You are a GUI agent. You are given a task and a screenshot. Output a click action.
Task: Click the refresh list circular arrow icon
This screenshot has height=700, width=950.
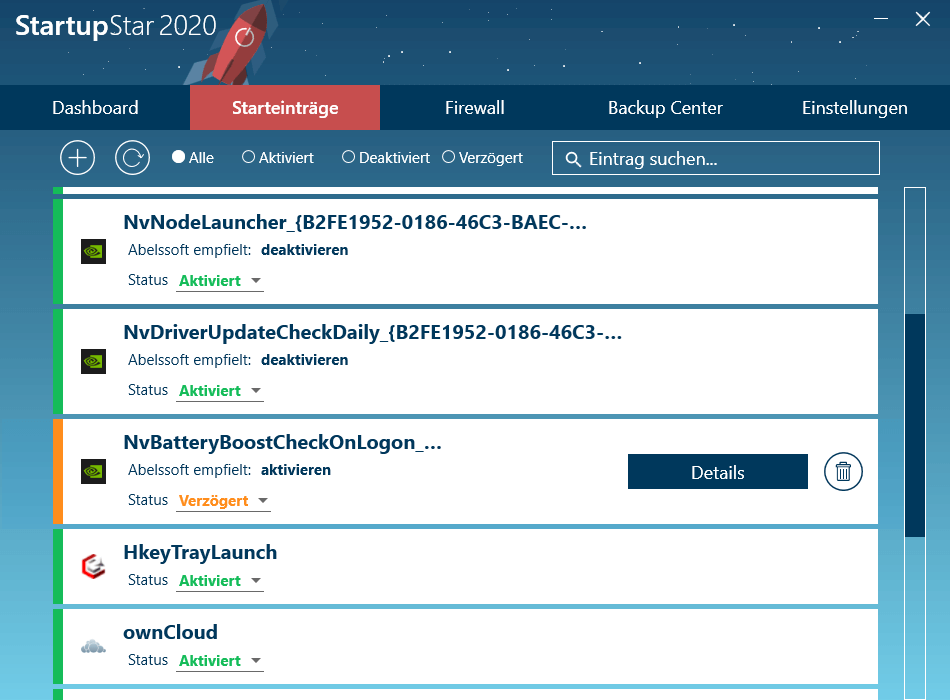(133, 158)
